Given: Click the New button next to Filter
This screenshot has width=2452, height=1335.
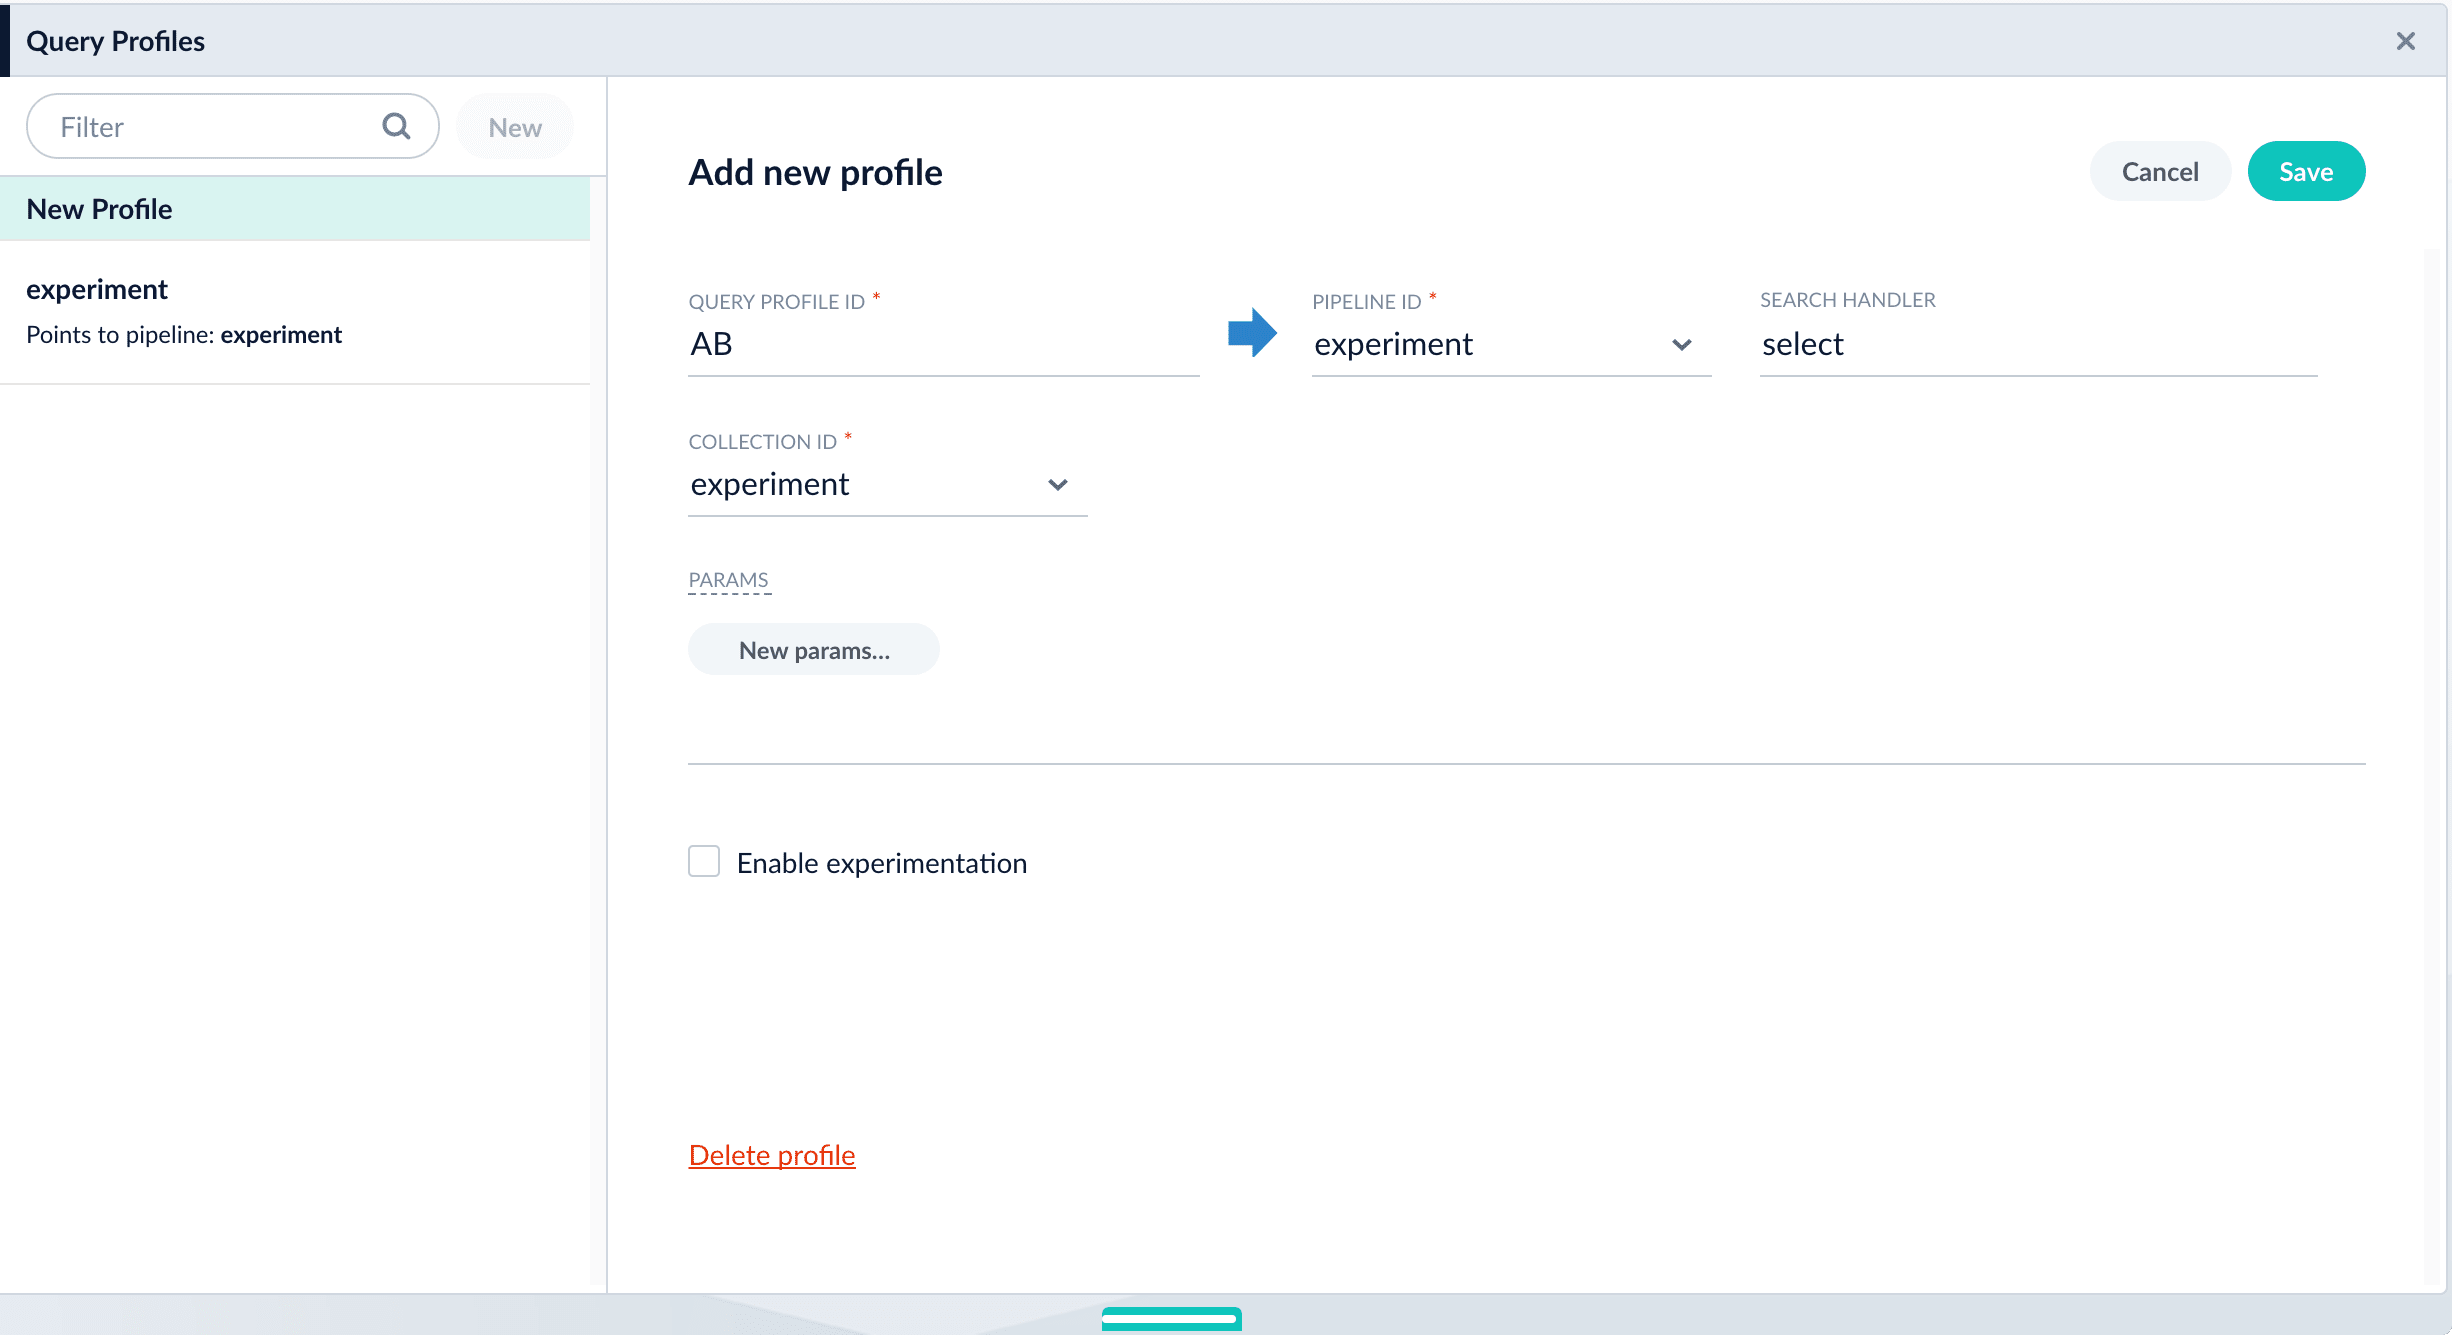Looking at the screenshot, I should [514, 127].
